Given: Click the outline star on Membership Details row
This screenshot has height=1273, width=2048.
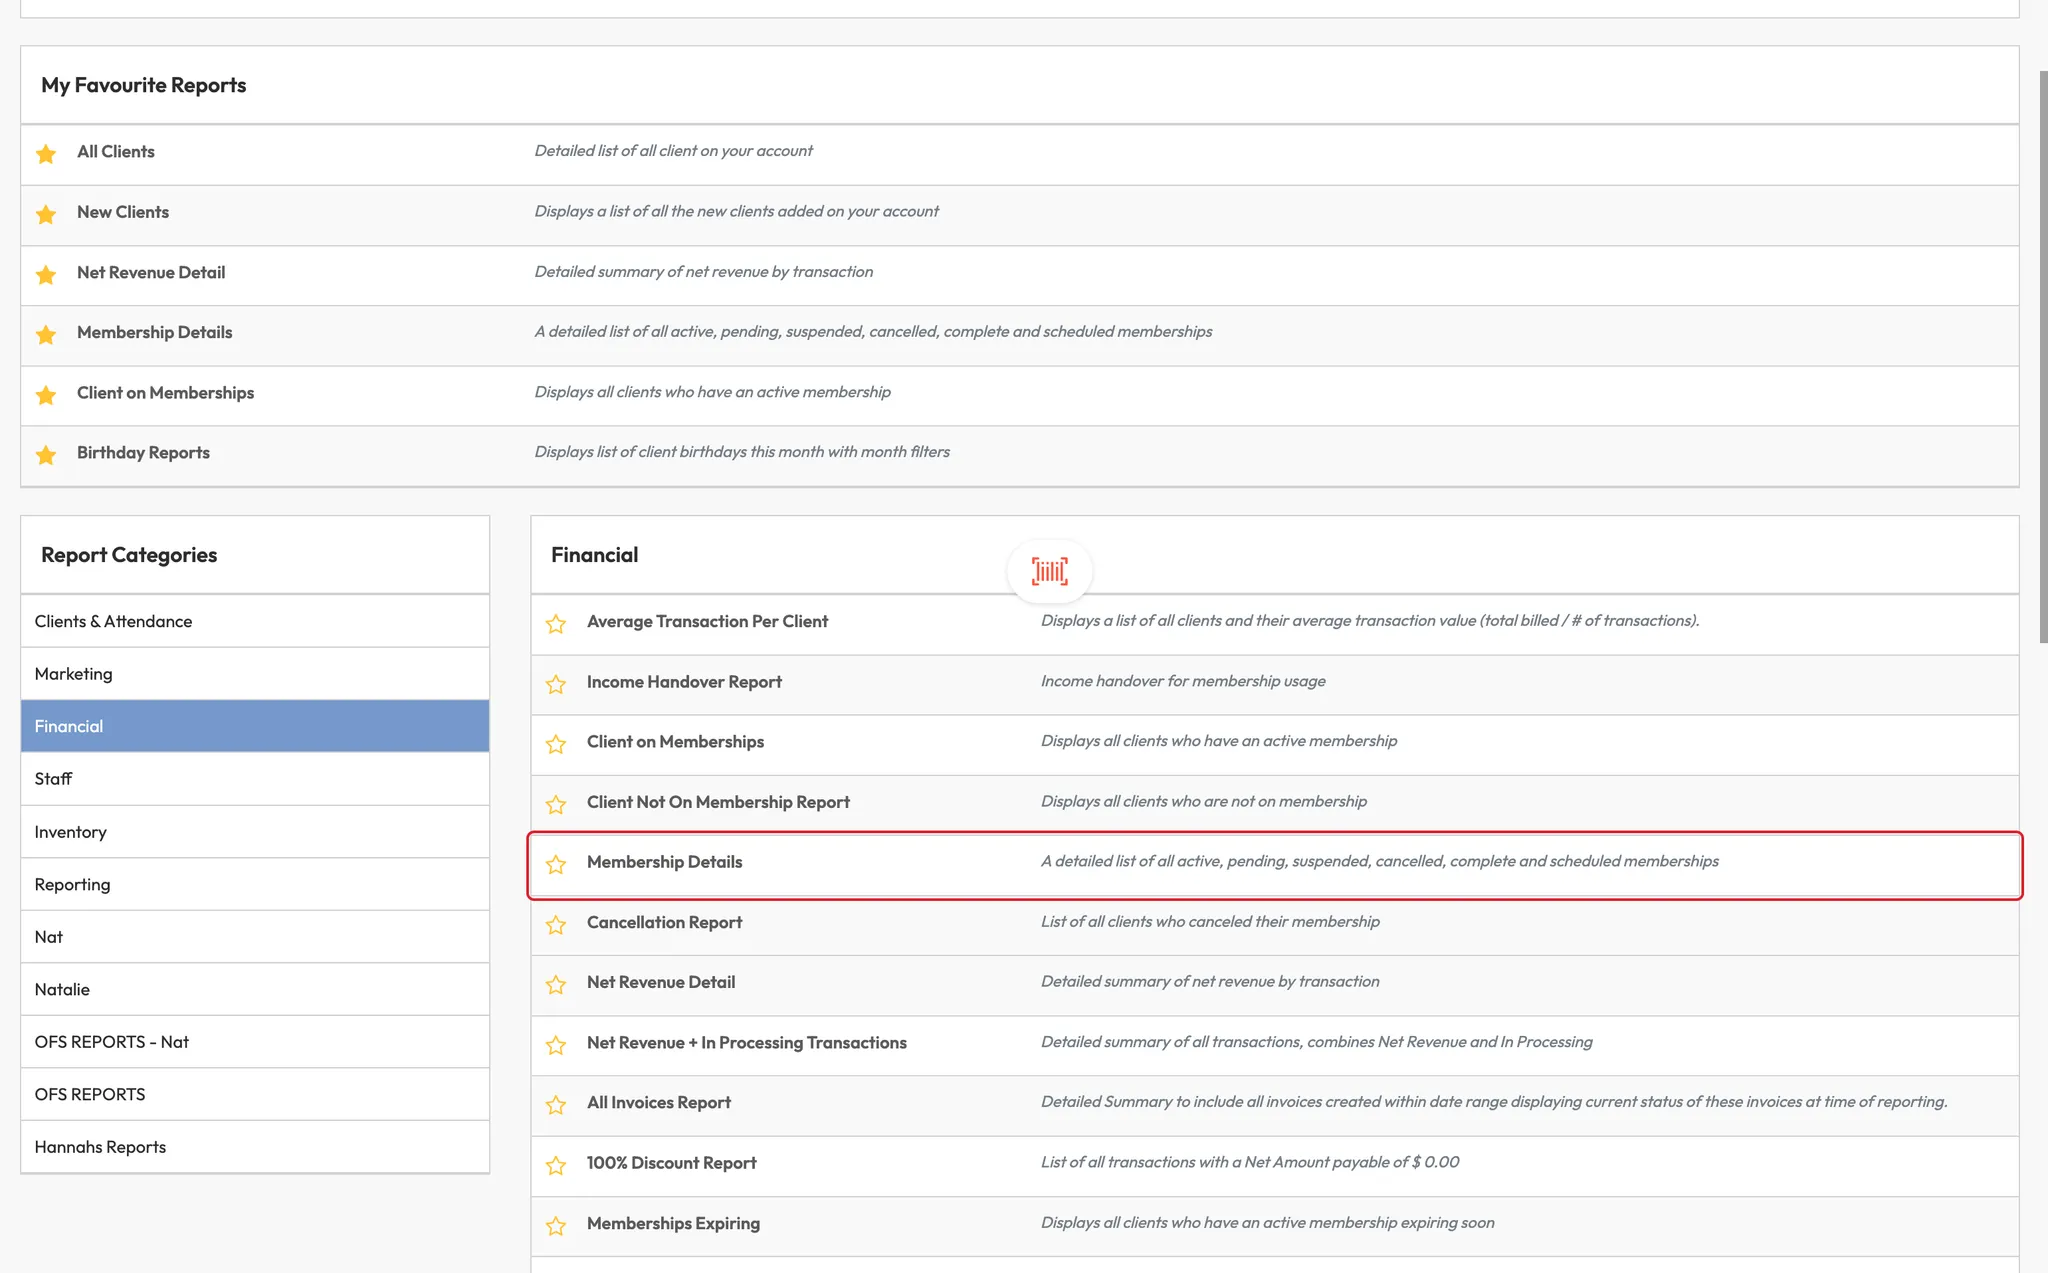Looking at the screenshot, I should coord(556,864).
